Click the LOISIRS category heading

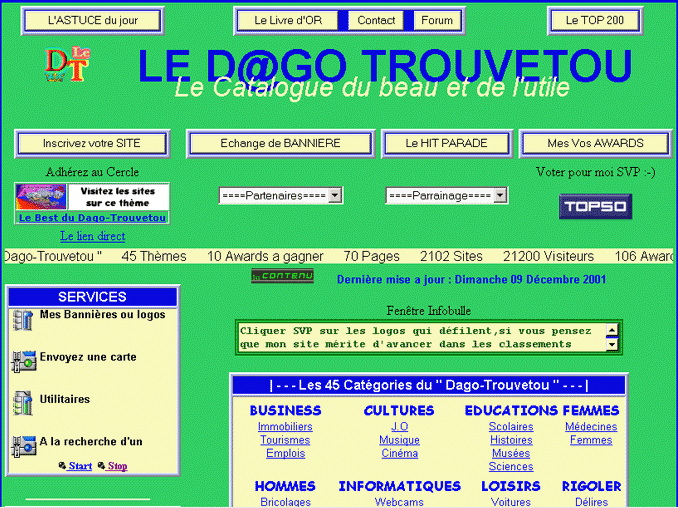click(511, 486)
